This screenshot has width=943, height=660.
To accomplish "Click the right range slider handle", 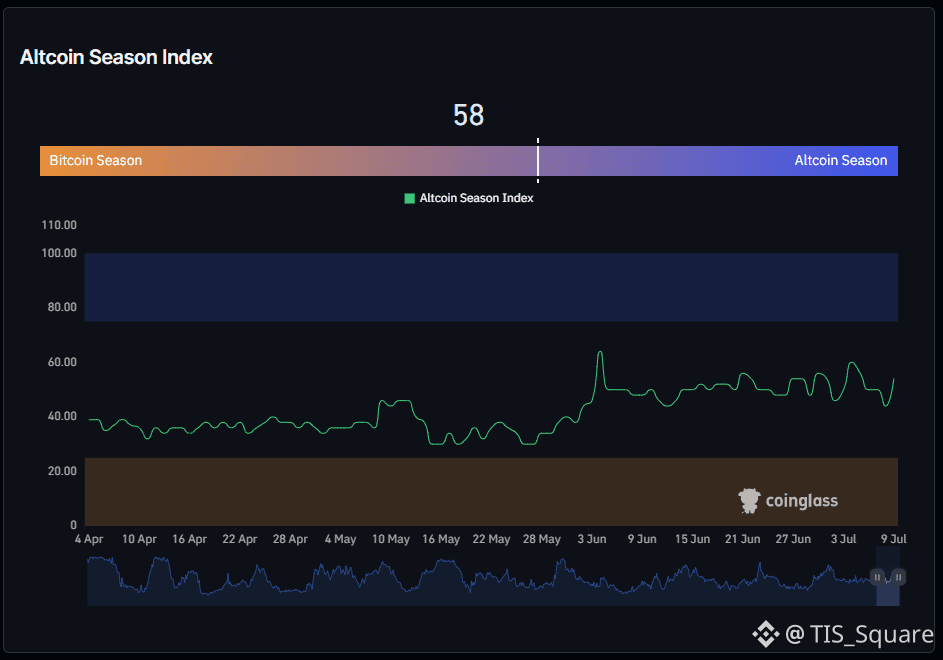I will click(898, 578).
